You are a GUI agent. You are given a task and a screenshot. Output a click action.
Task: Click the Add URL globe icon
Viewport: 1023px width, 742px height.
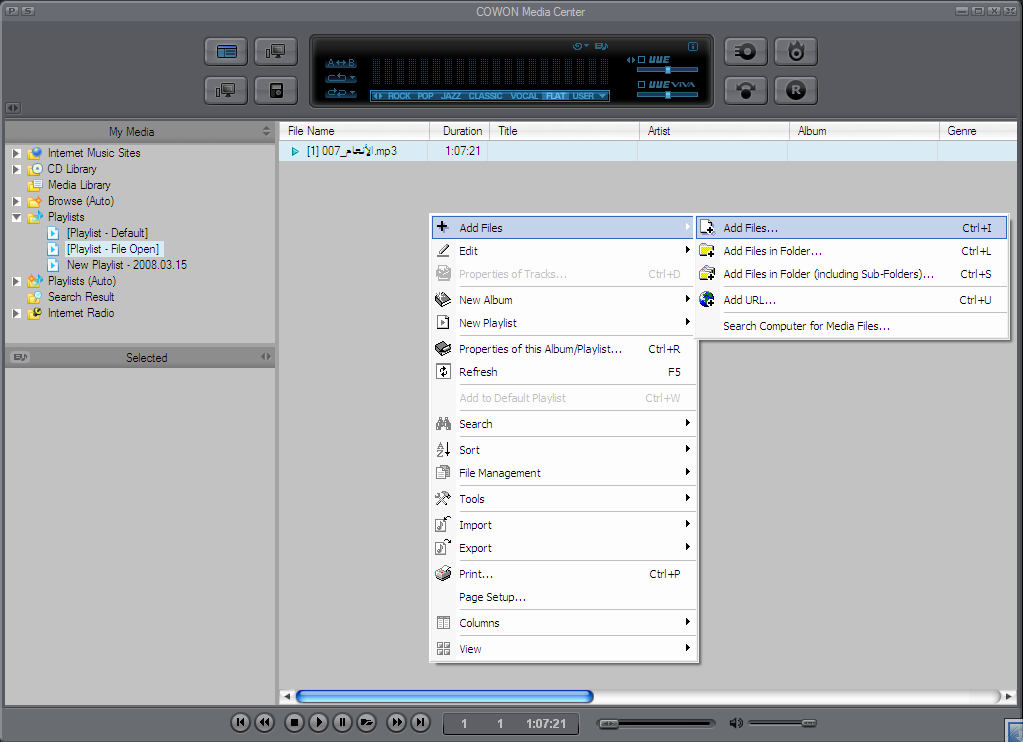707,300
